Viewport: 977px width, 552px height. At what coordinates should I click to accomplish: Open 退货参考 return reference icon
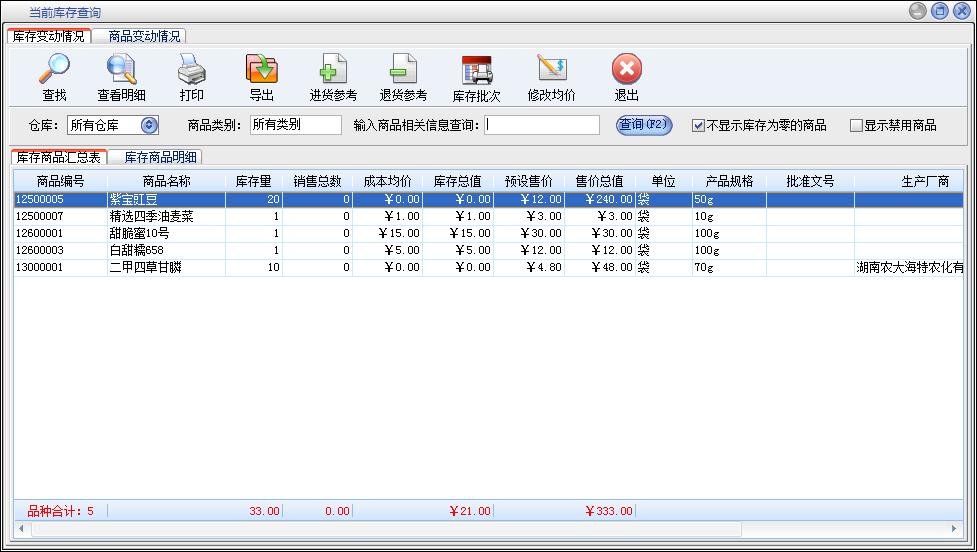402,70
